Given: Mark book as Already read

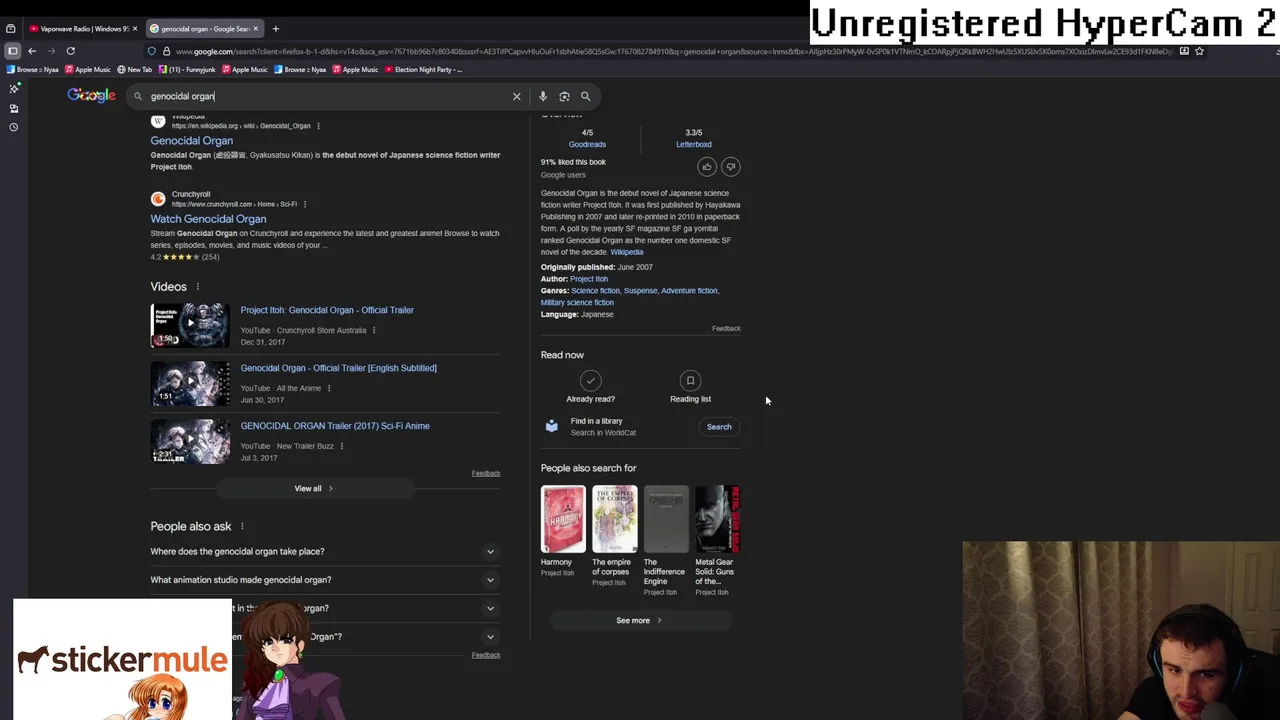Looking at the screenshot, I should pos(590,387).
